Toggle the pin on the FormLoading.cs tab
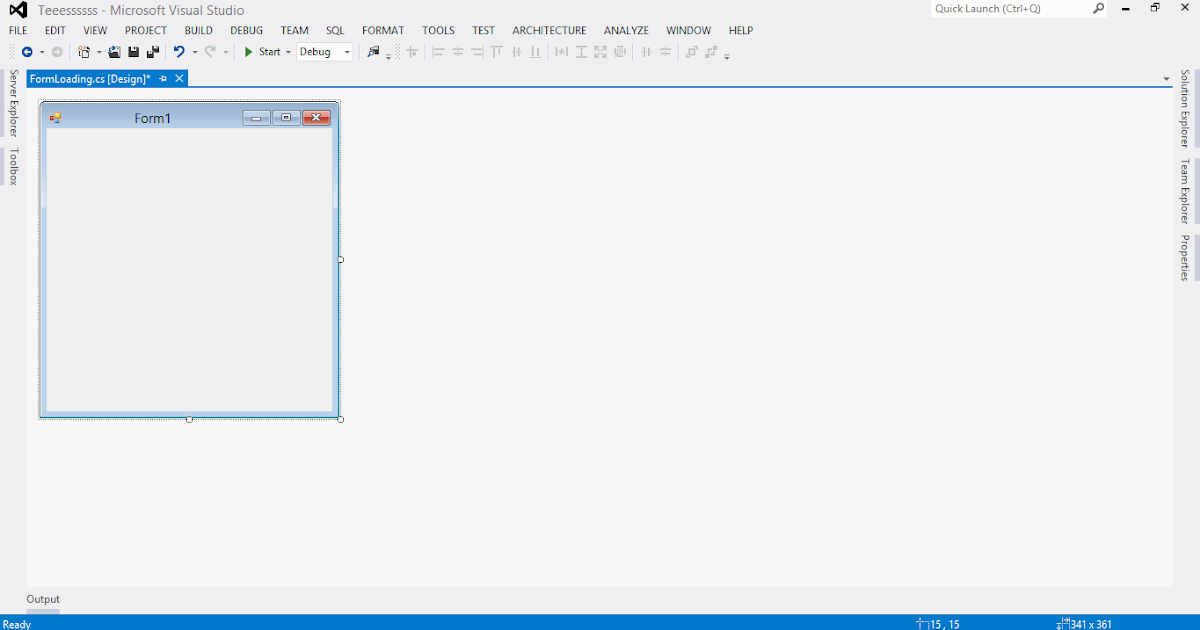This screenshot has width=1200, height=630. (x=164, y=78)
